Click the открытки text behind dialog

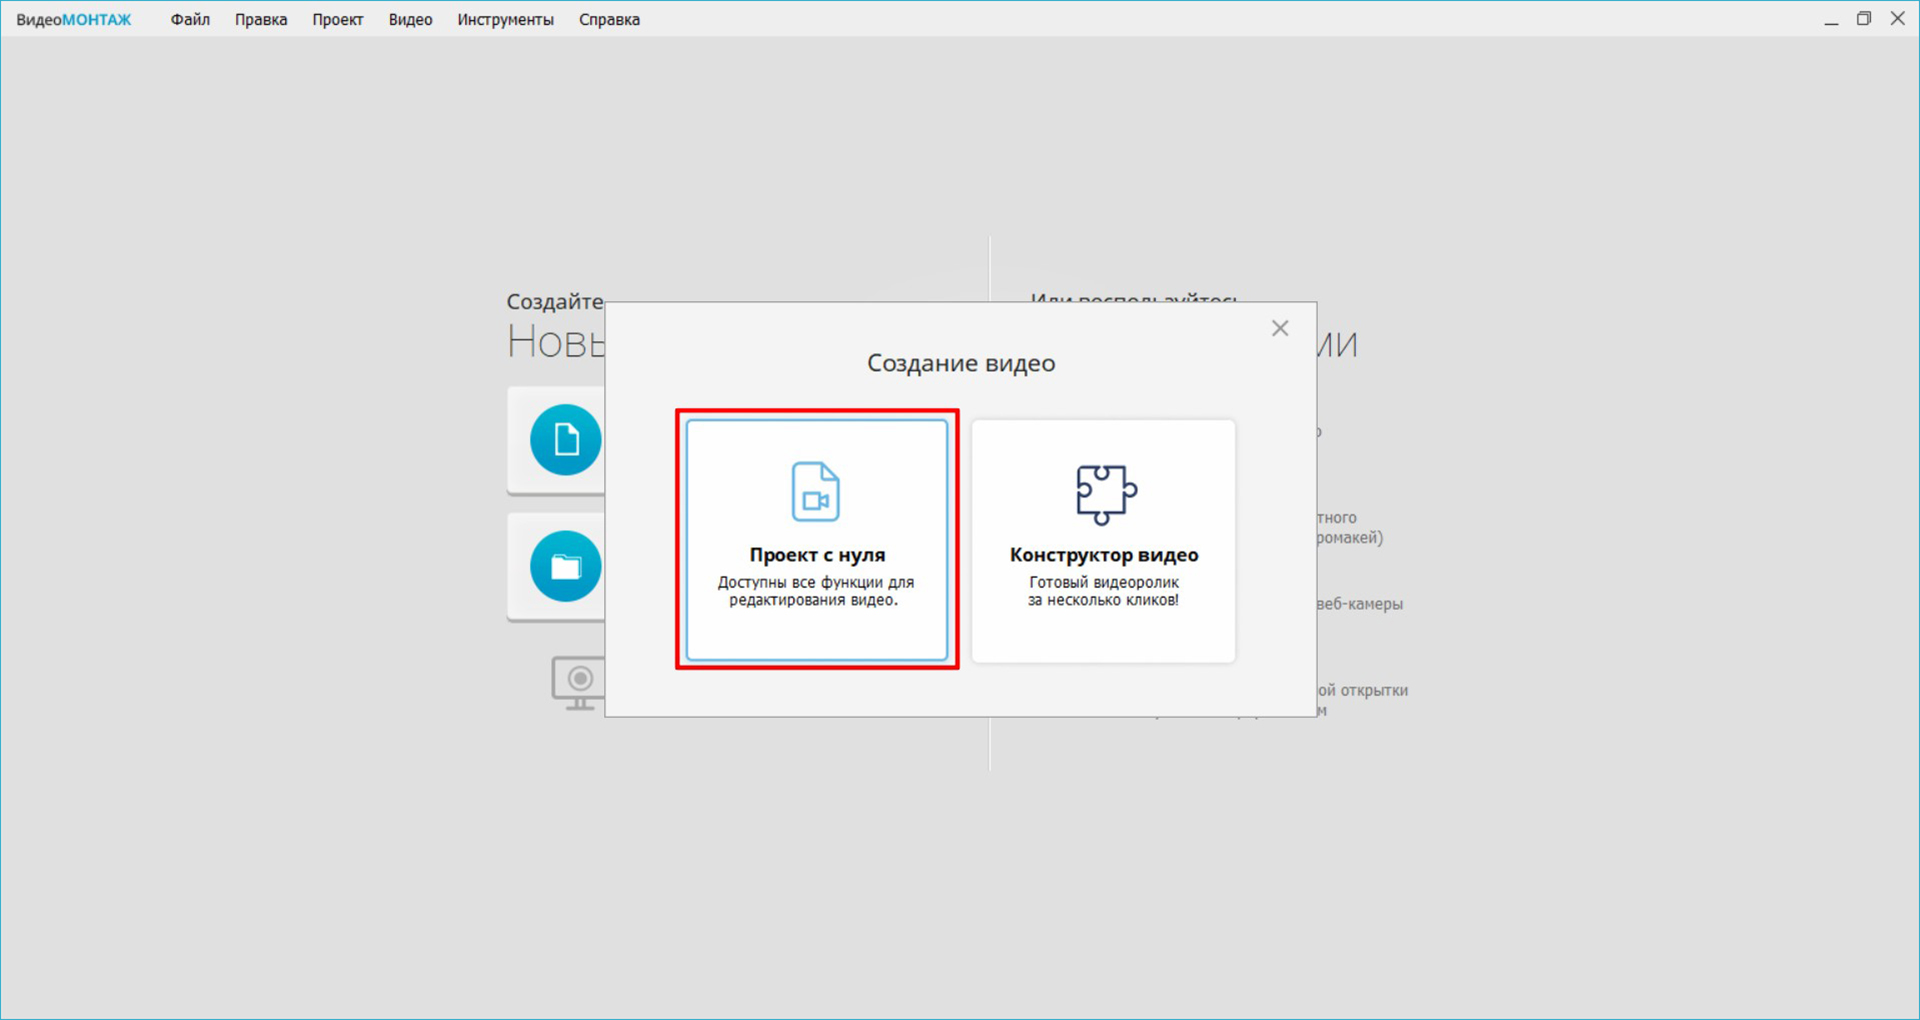(x=1374, y=690)
